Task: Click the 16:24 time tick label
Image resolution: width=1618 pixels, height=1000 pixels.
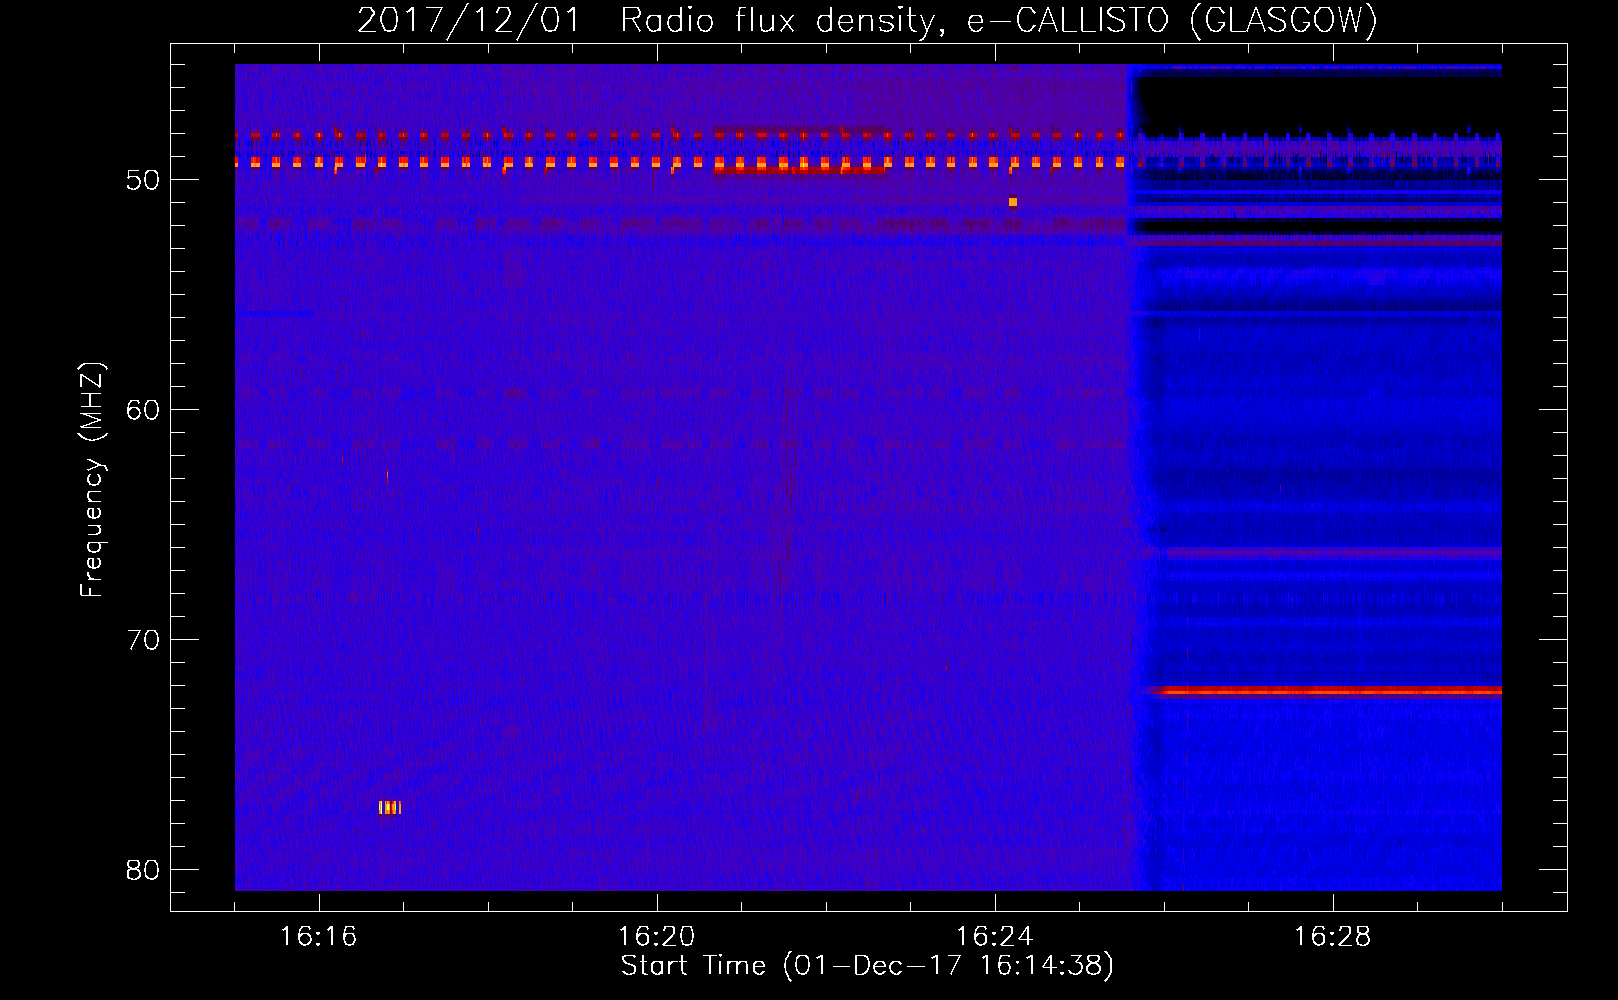Action: click(x=994, y=936)
